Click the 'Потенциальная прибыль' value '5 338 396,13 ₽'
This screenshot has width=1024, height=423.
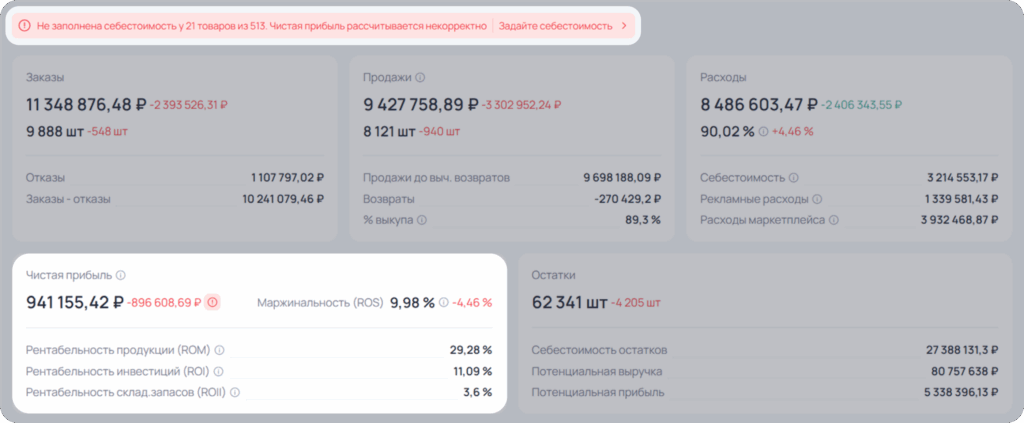coord(959,392)
